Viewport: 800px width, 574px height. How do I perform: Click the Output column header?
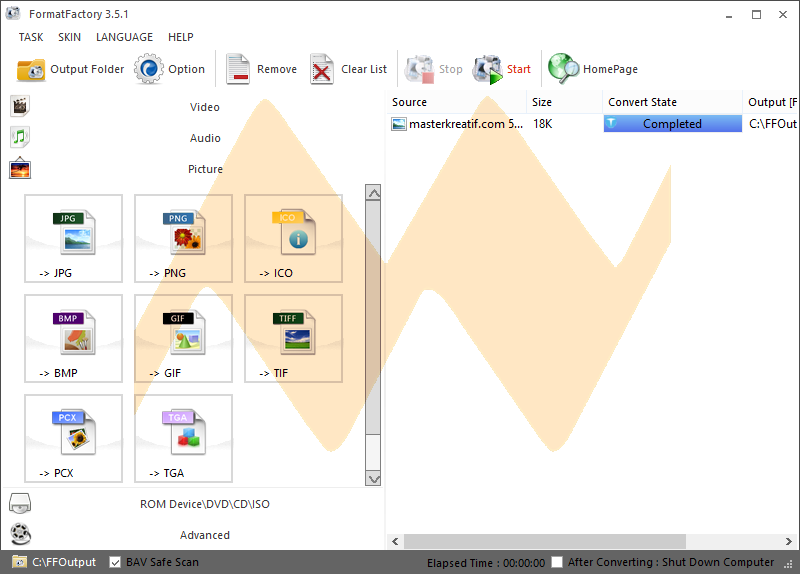coord(771,102)
